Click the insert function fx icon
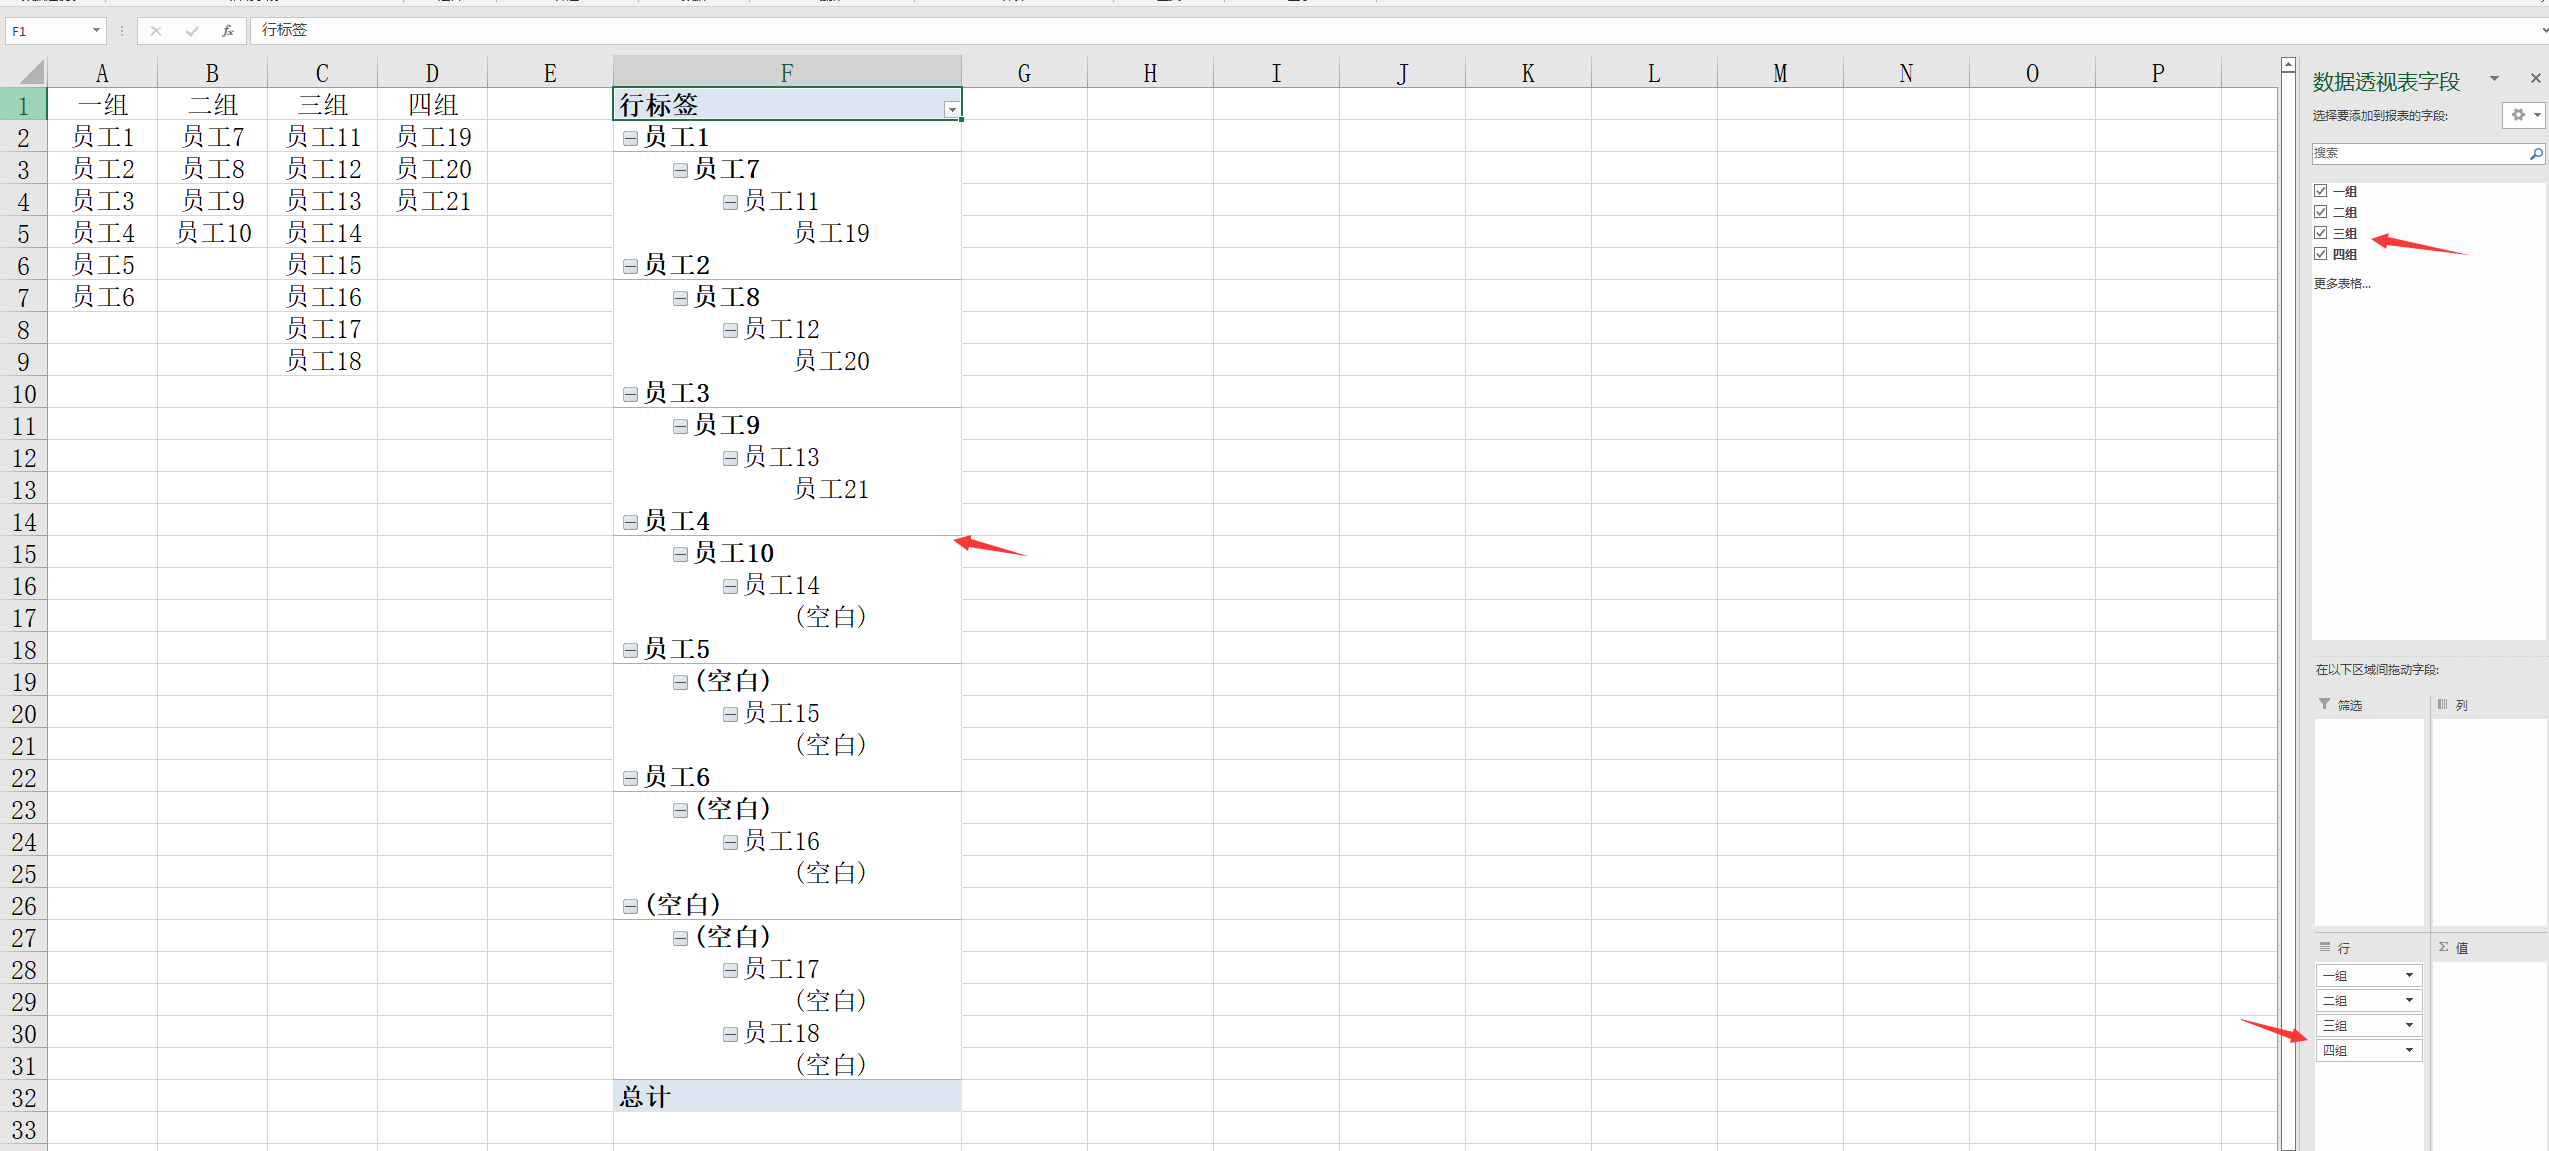This screenshot has height=1151, width=2549. [228, 31]
